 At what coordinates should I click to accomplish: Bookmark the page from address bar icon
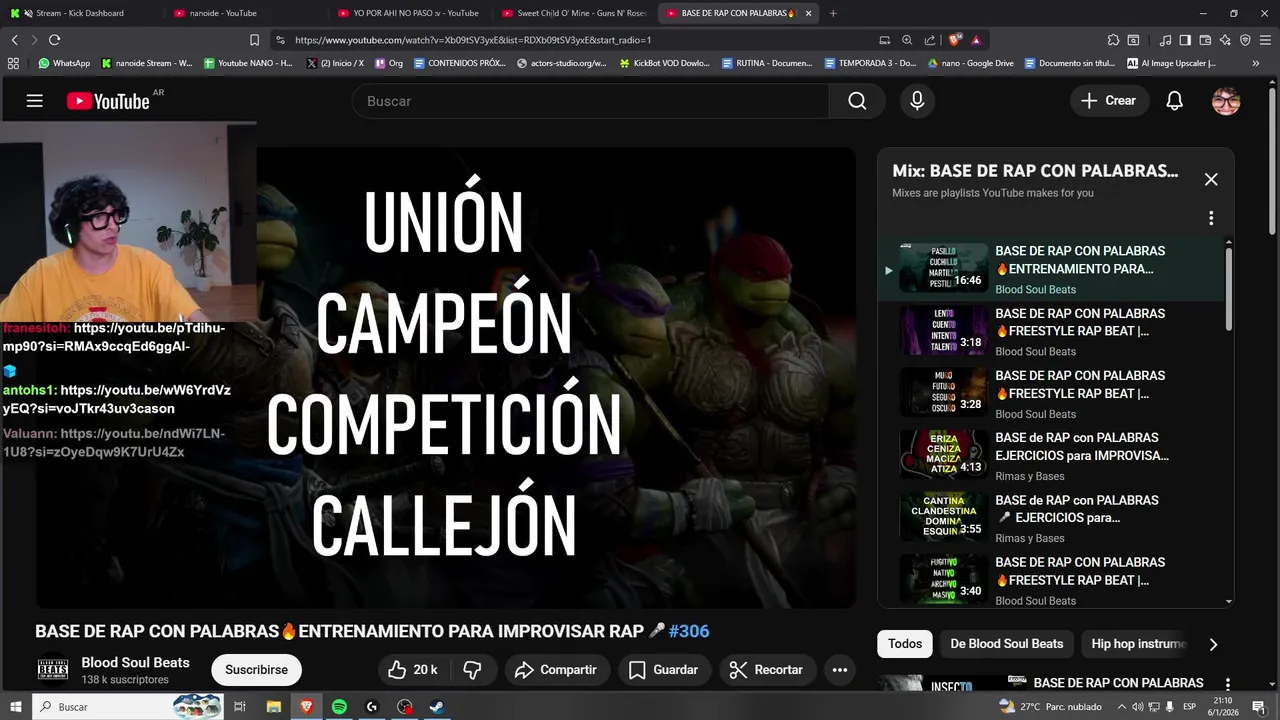(x=254, y=40)
